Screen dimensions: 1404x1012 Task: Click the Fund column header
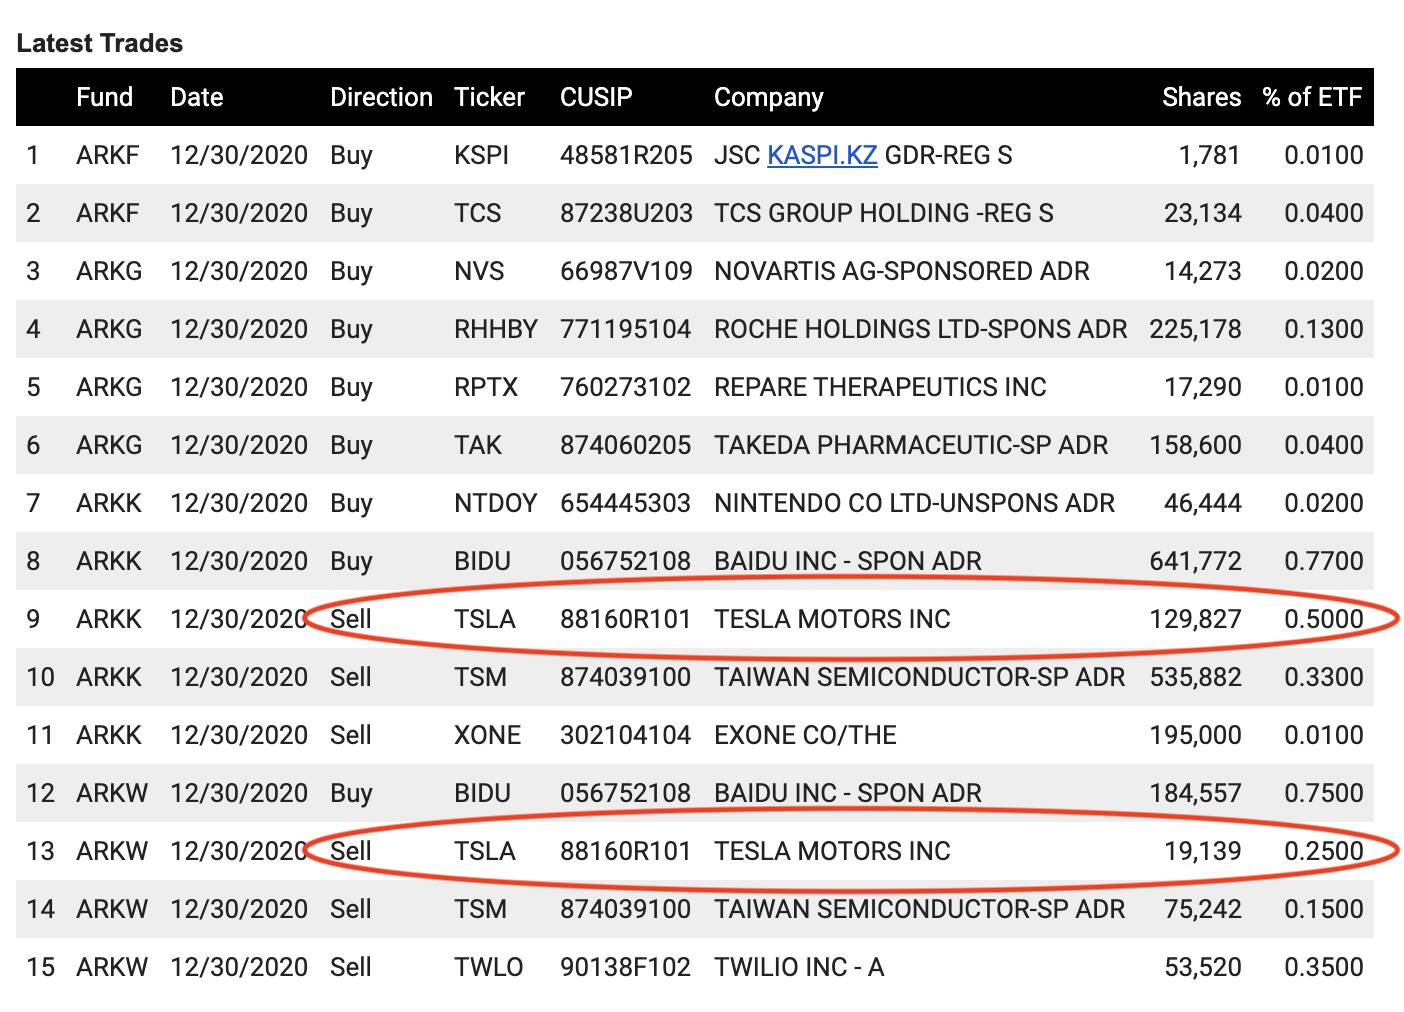point(104,97)
